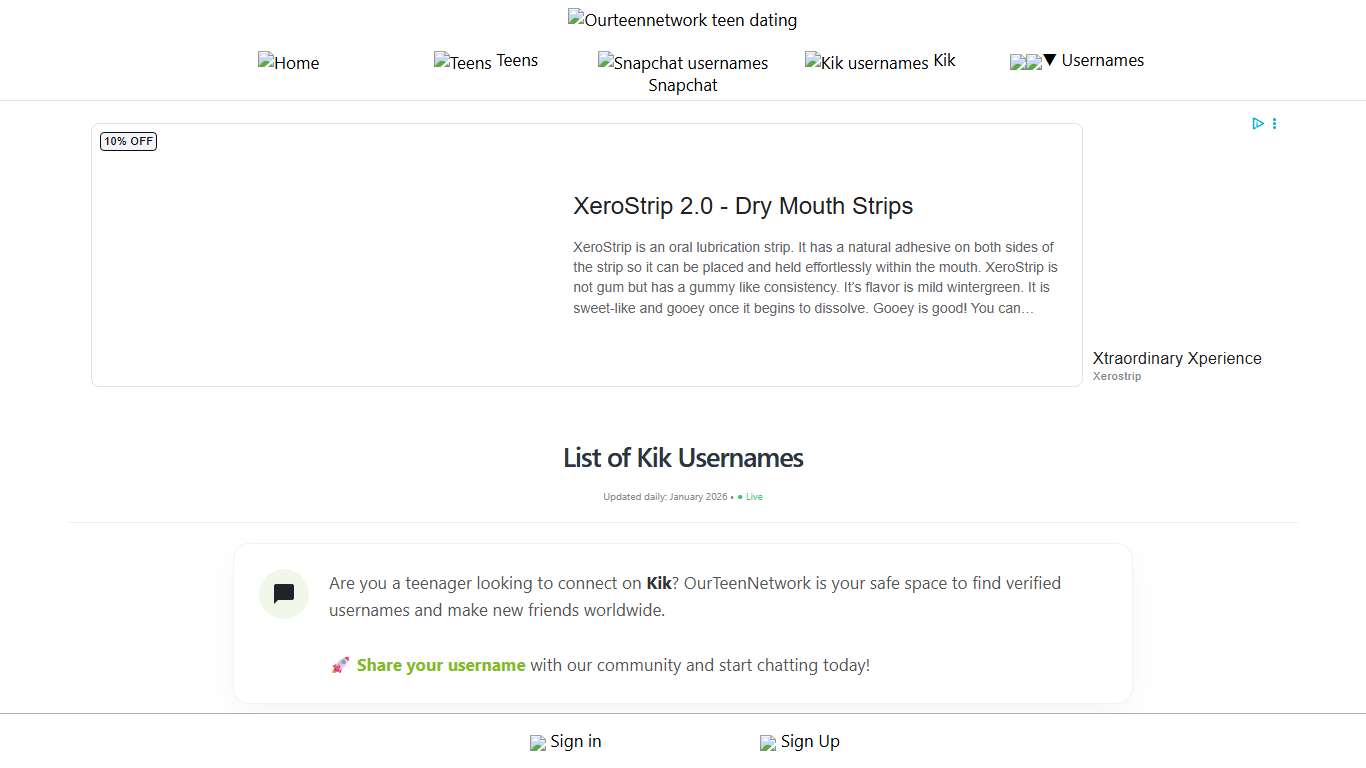Click the Sign in user icon
The width and height of the screenshot is (1366, 768).
coord(538,742)
